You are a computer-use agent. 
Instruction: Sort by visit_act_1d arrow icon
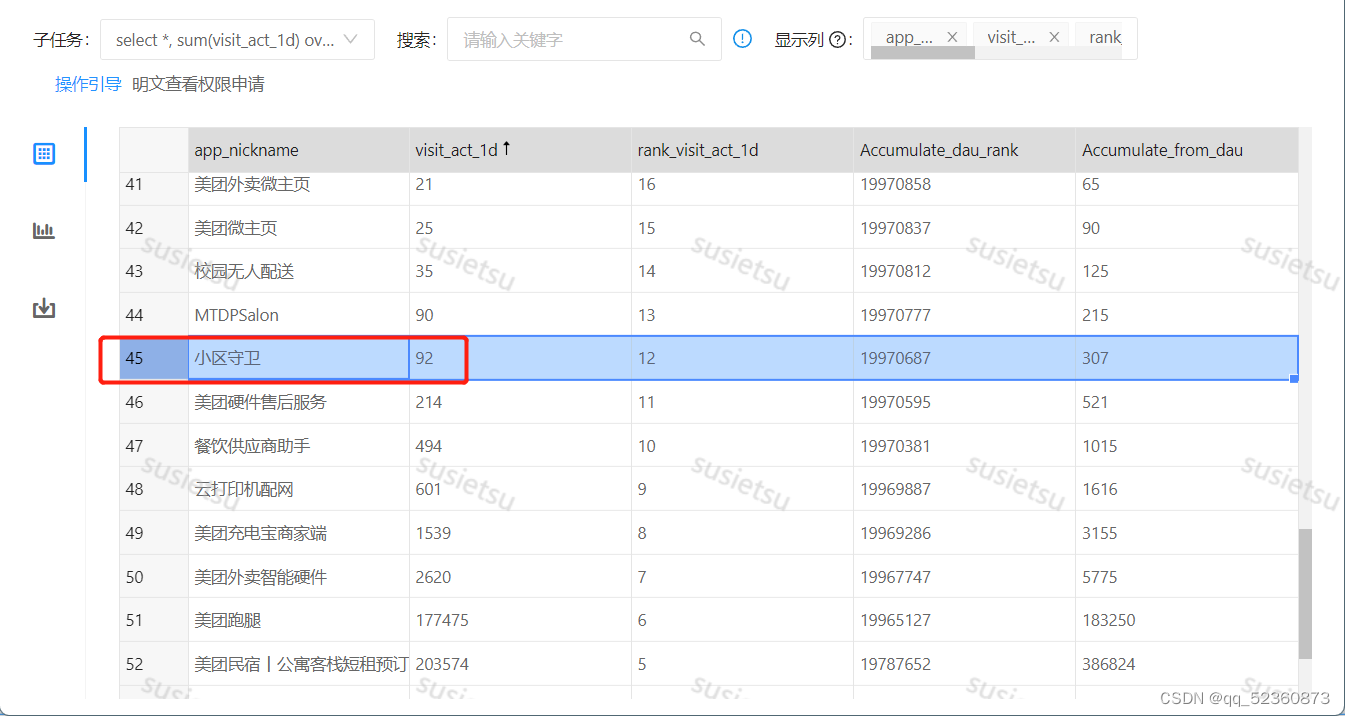(506, 149)
